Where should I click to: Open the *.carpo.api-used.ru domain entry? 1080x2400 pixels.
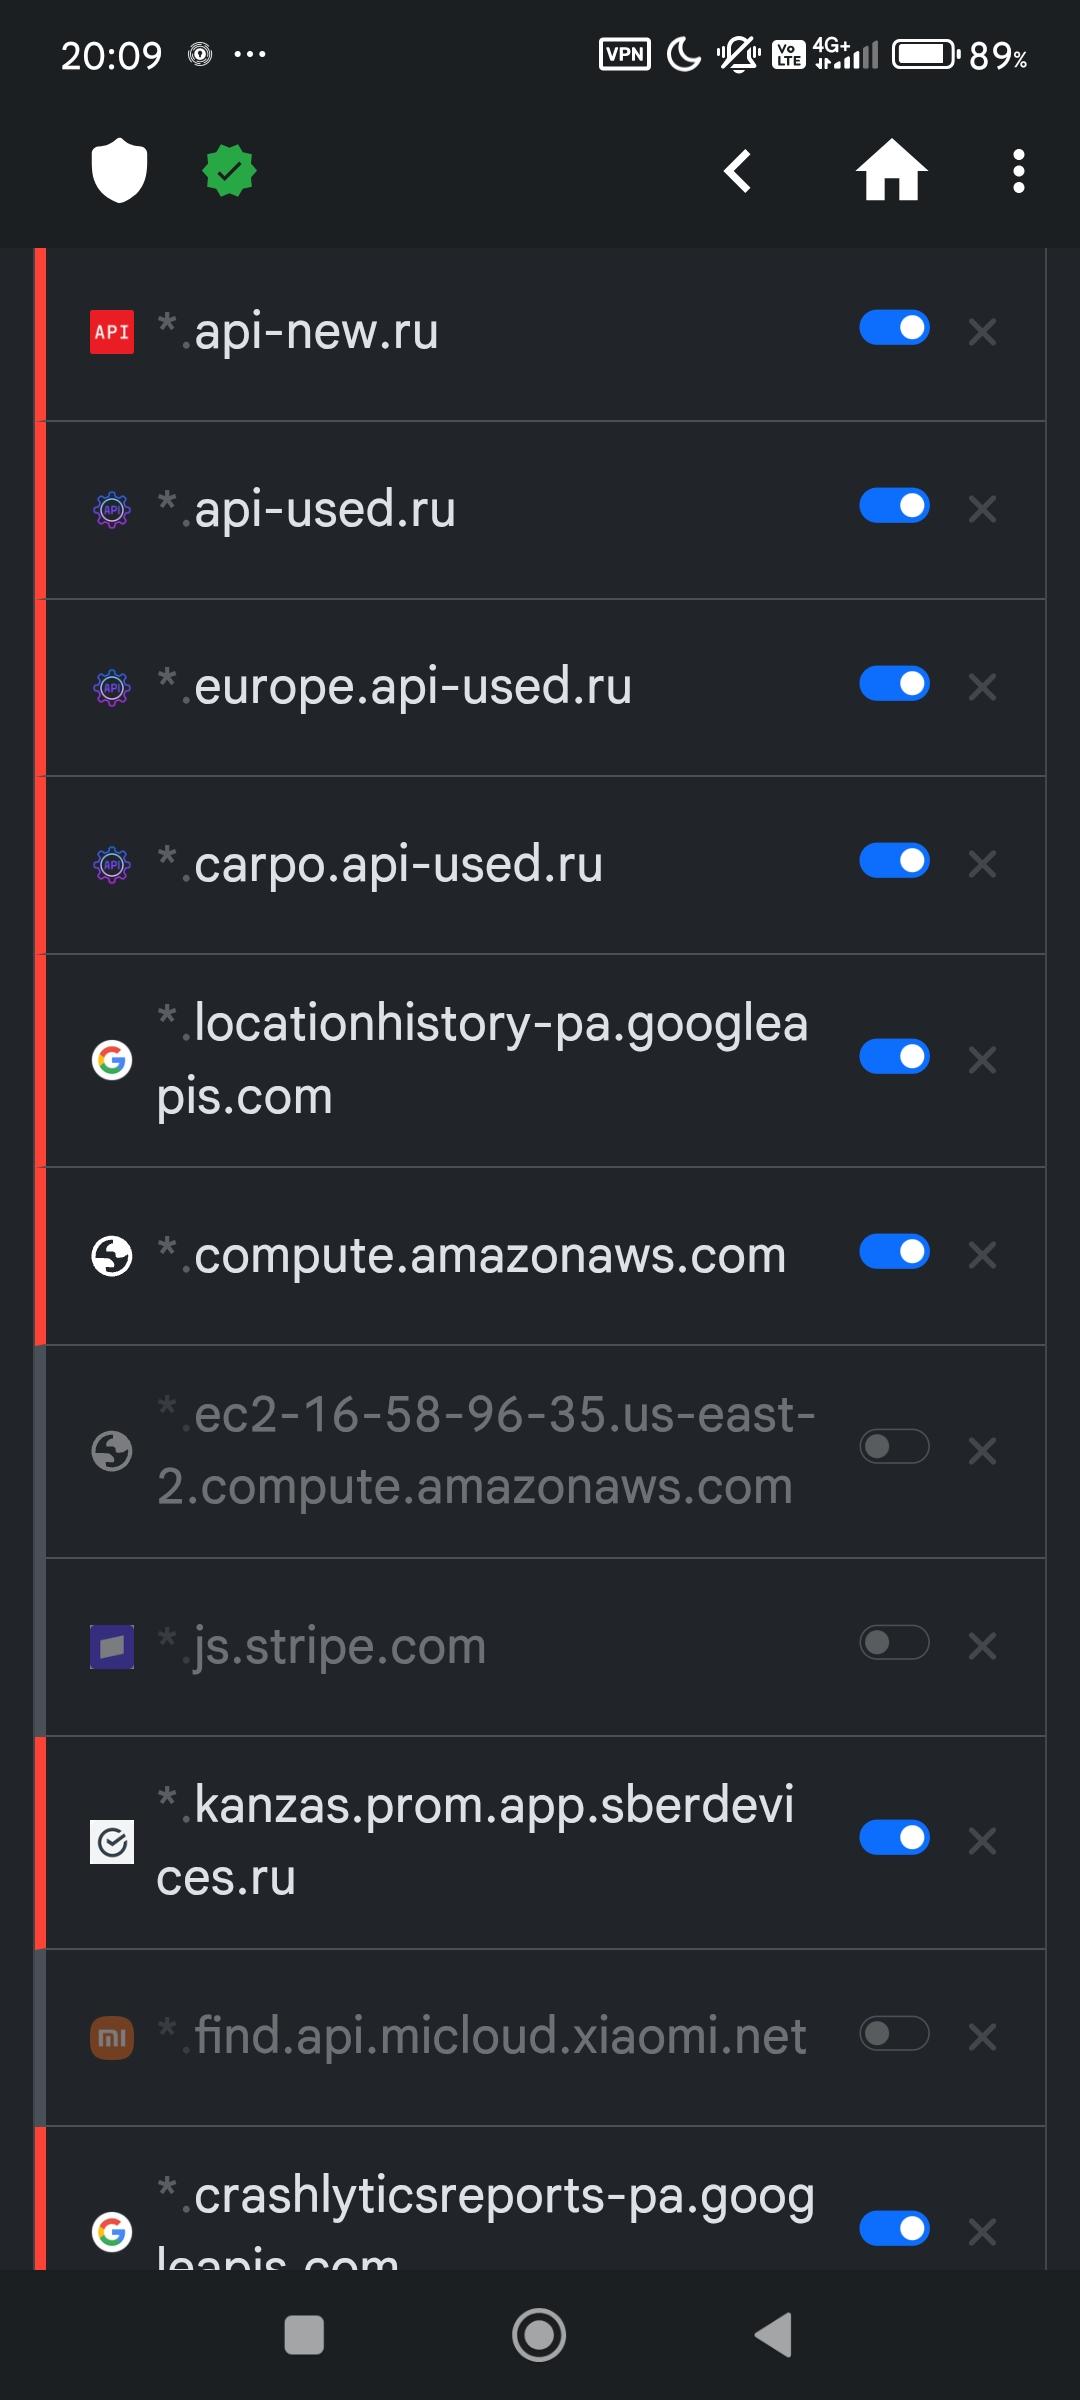[398, 864]
